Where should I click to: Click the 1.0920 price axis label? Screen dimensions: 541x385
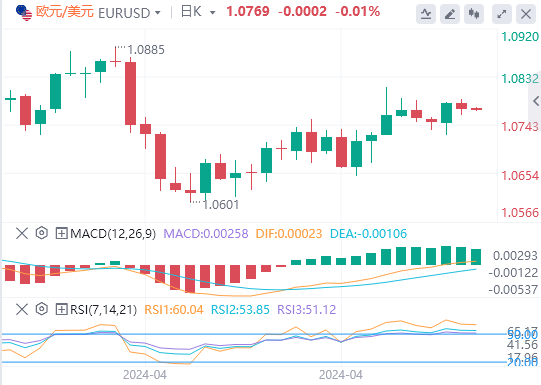click(520, 37)
